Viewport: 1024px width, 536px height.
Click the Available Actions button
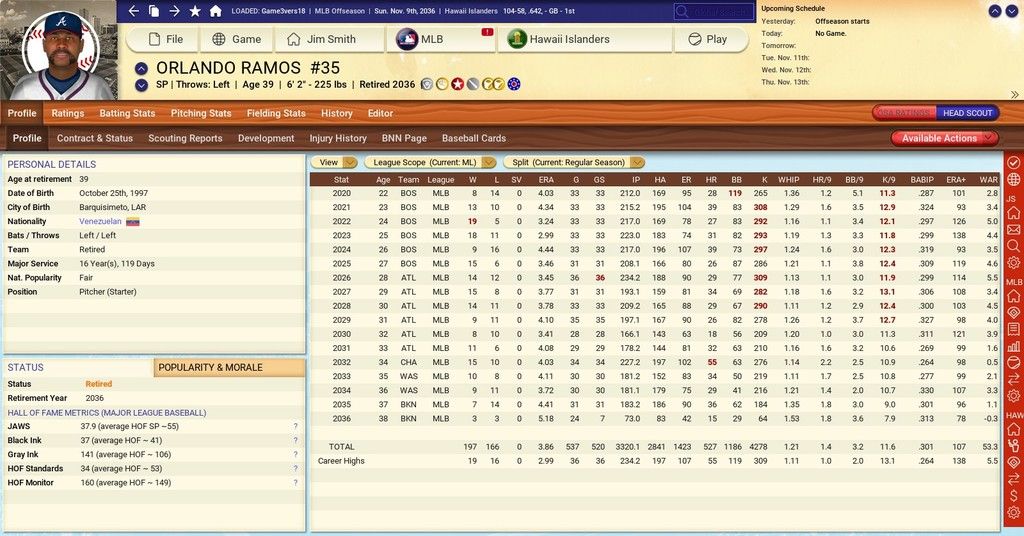pos(945,138)
